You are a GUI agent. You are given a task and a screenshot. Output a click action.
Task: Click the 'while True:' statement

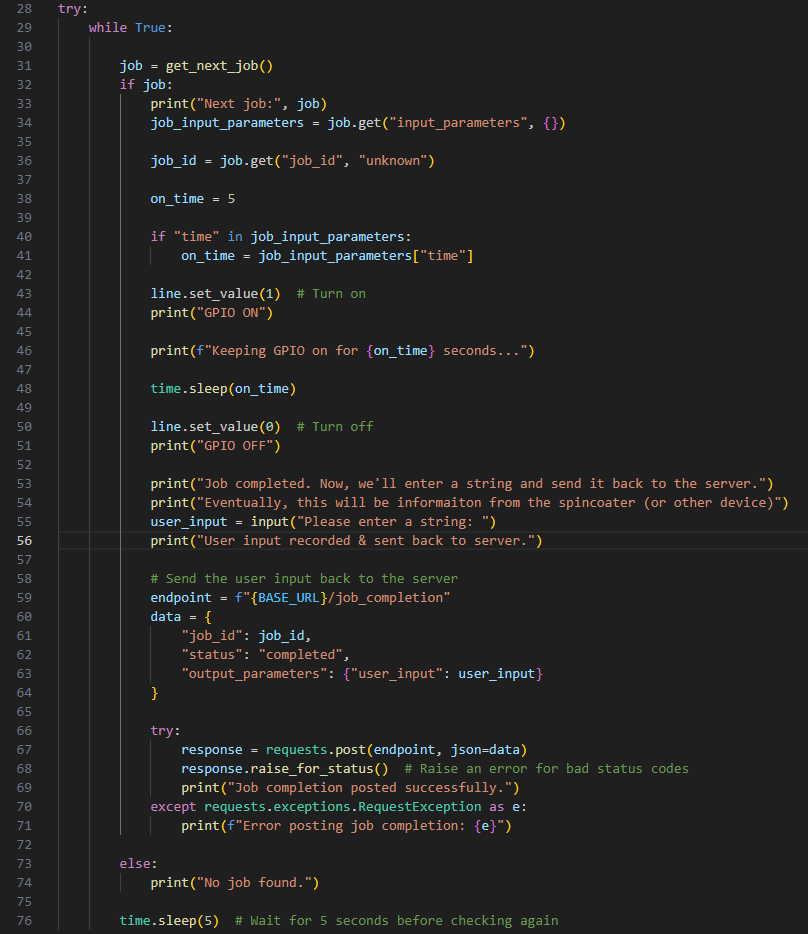tap(130, 28)
